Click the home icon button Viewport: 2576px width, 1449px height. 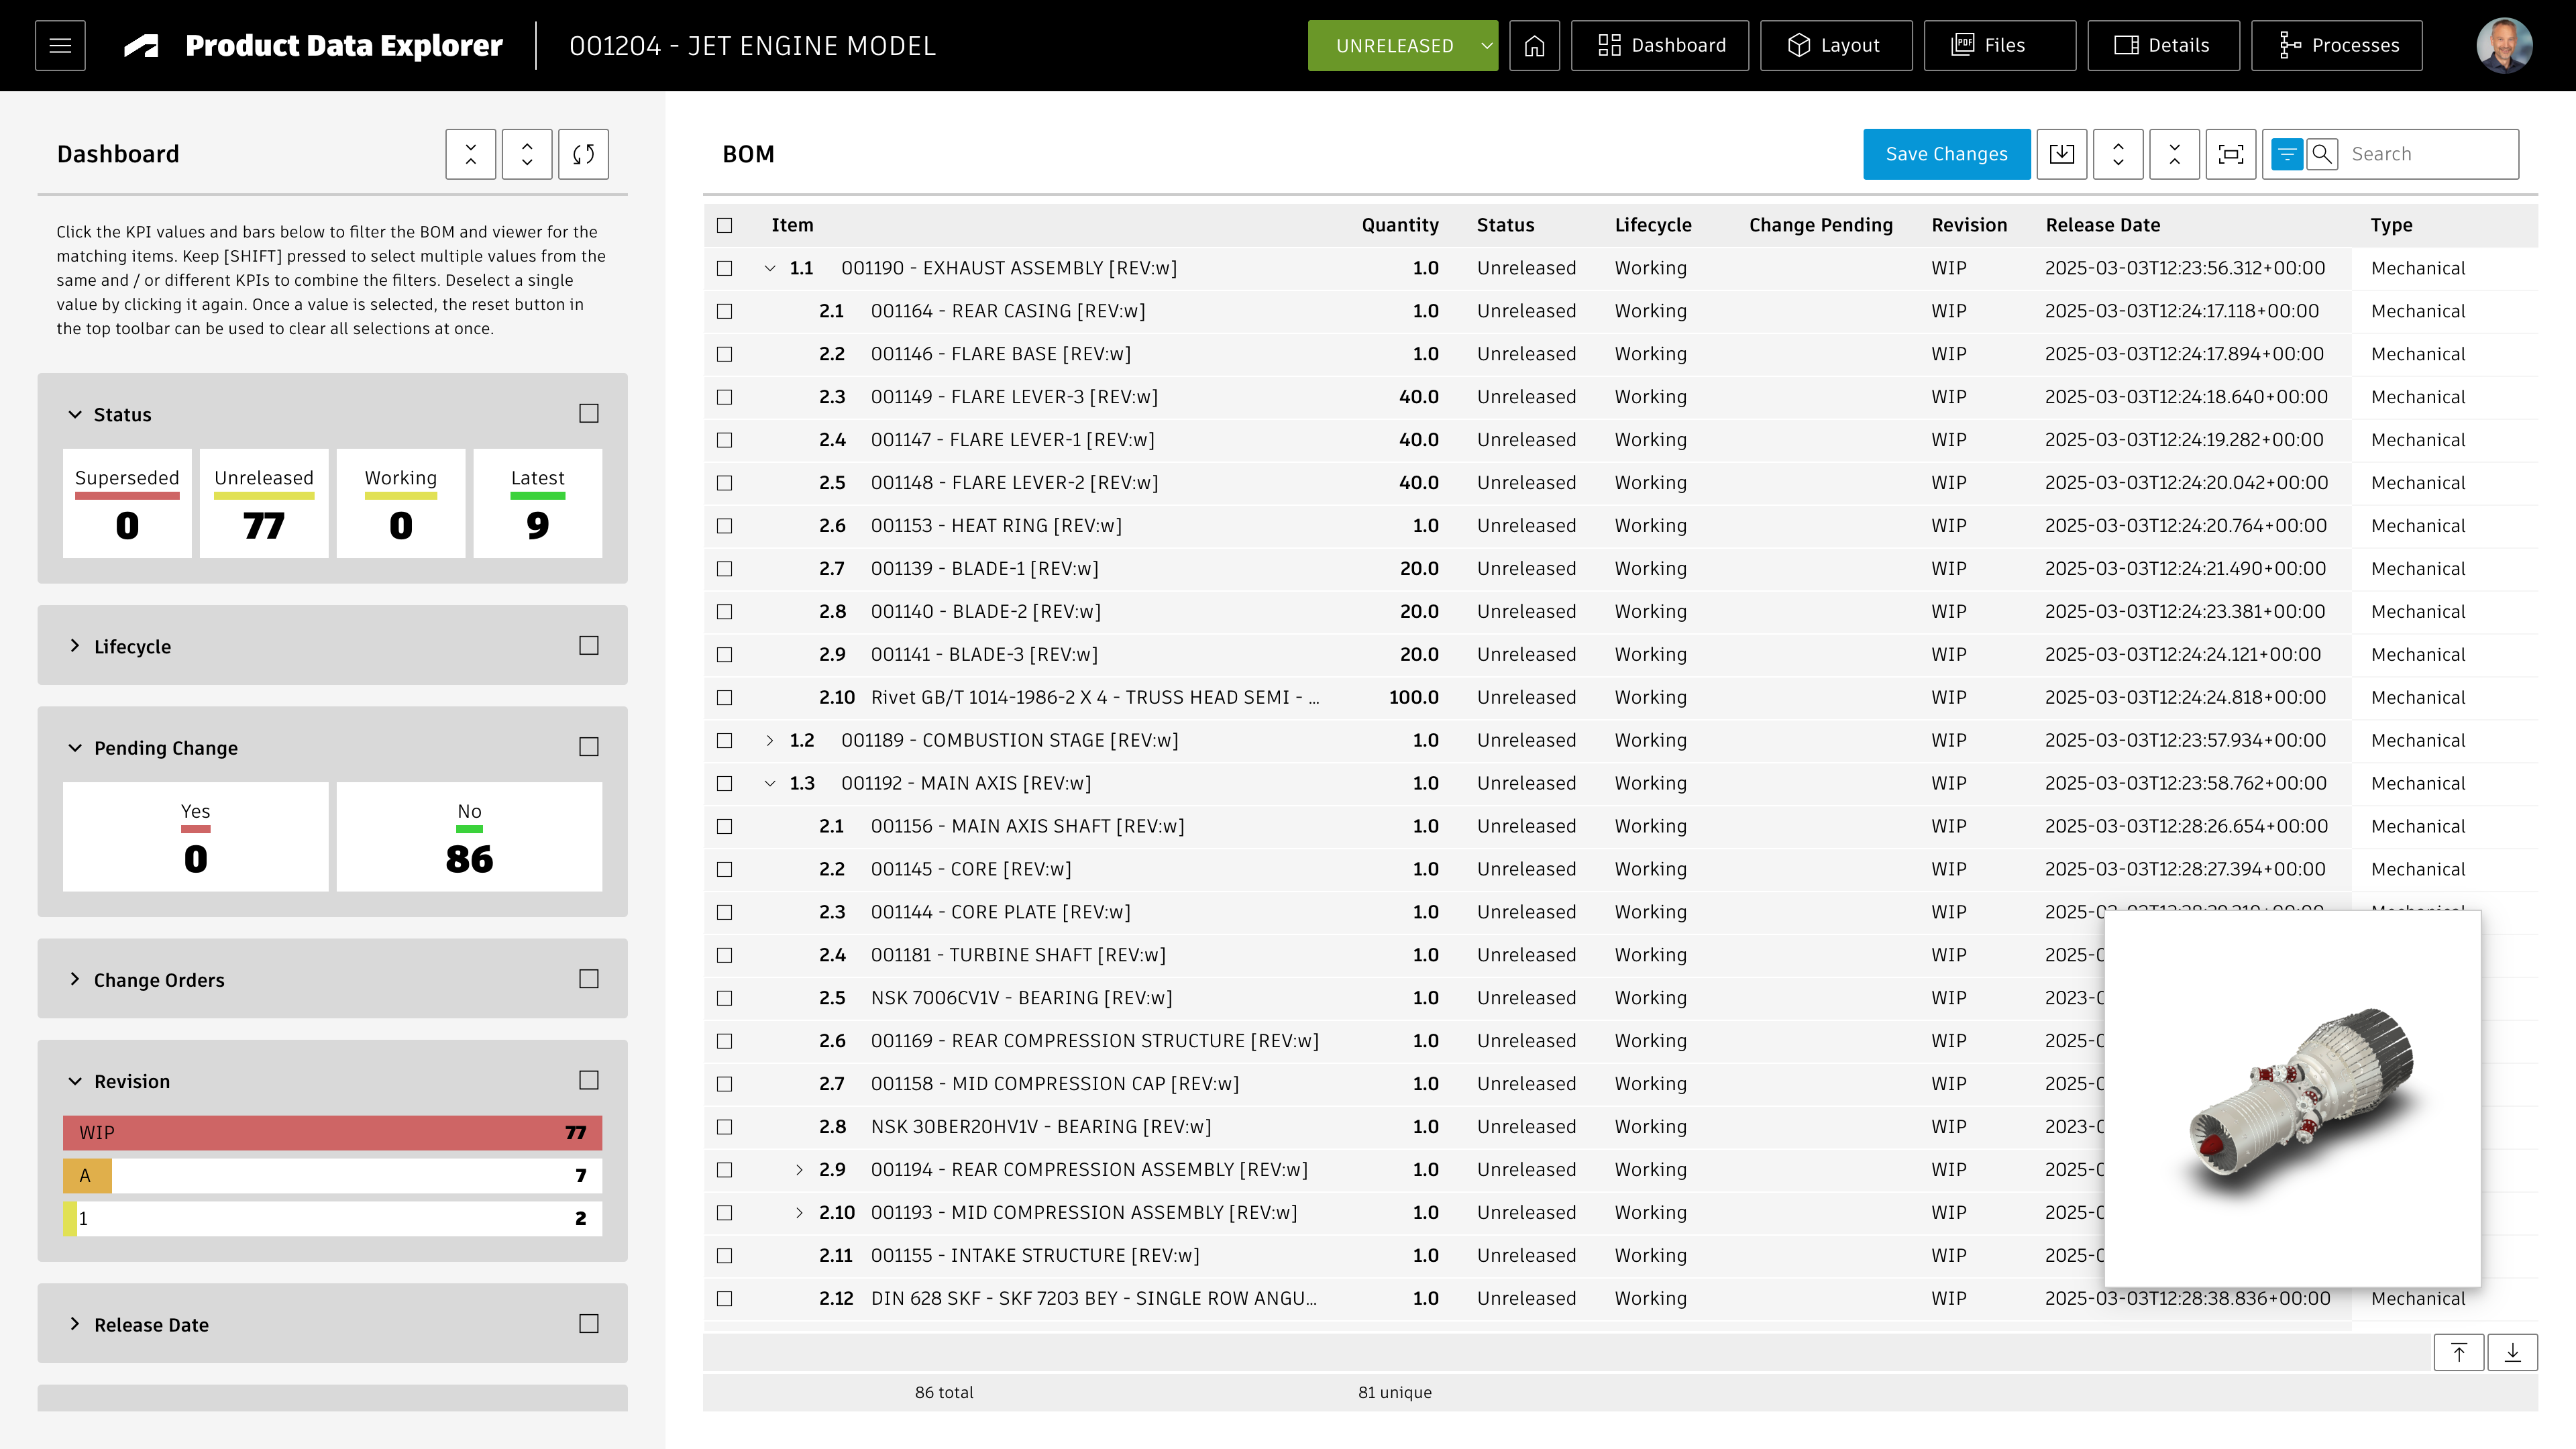click(1534, 46)
